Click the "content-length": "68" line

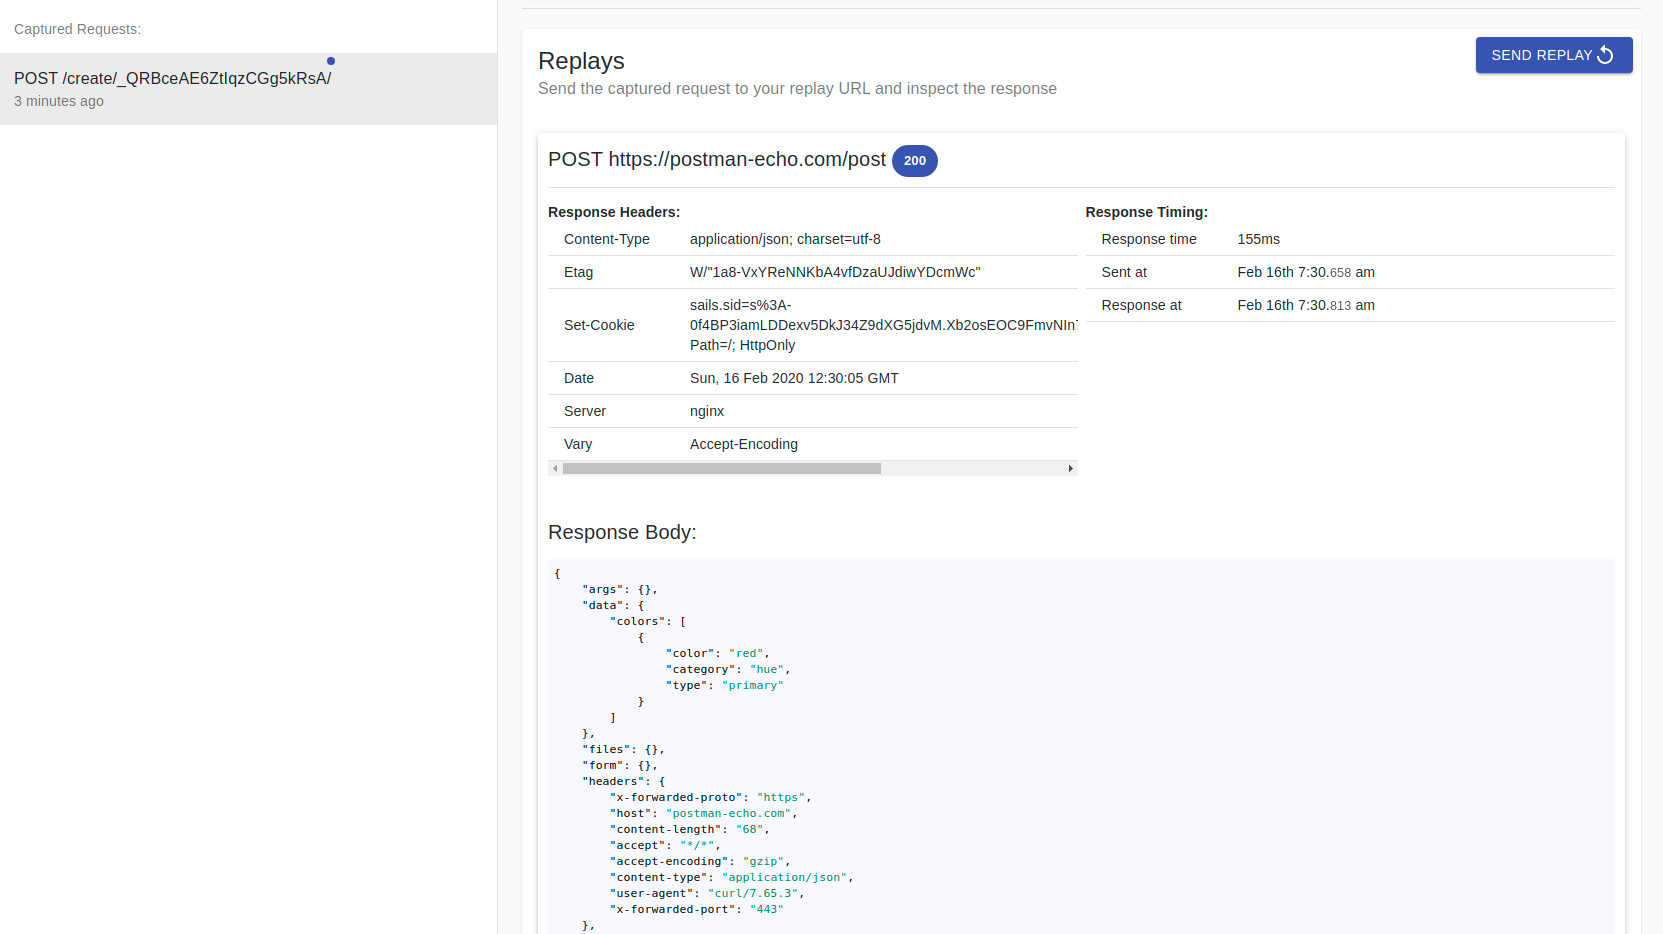[x=690, y=829]
